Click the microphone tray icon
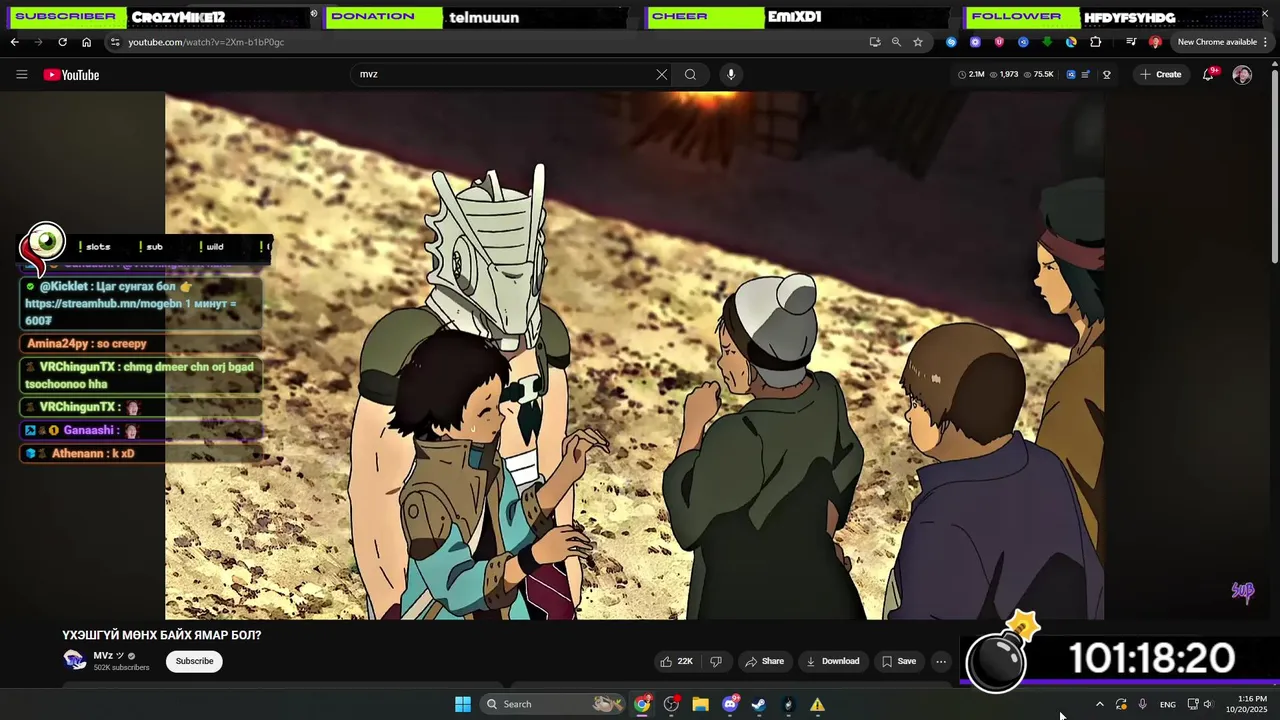Image resolution: width=1280 pixels, height=720 pixels. tap(1142, 704)
